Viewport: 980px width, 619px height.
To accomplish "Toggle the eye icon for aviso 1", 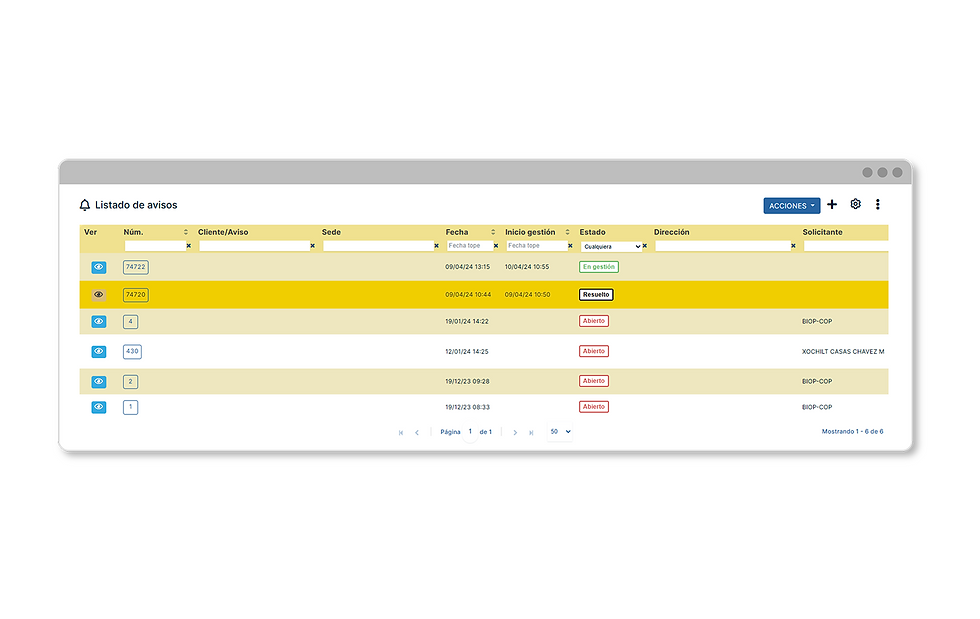I will click(x=98, y=407).
